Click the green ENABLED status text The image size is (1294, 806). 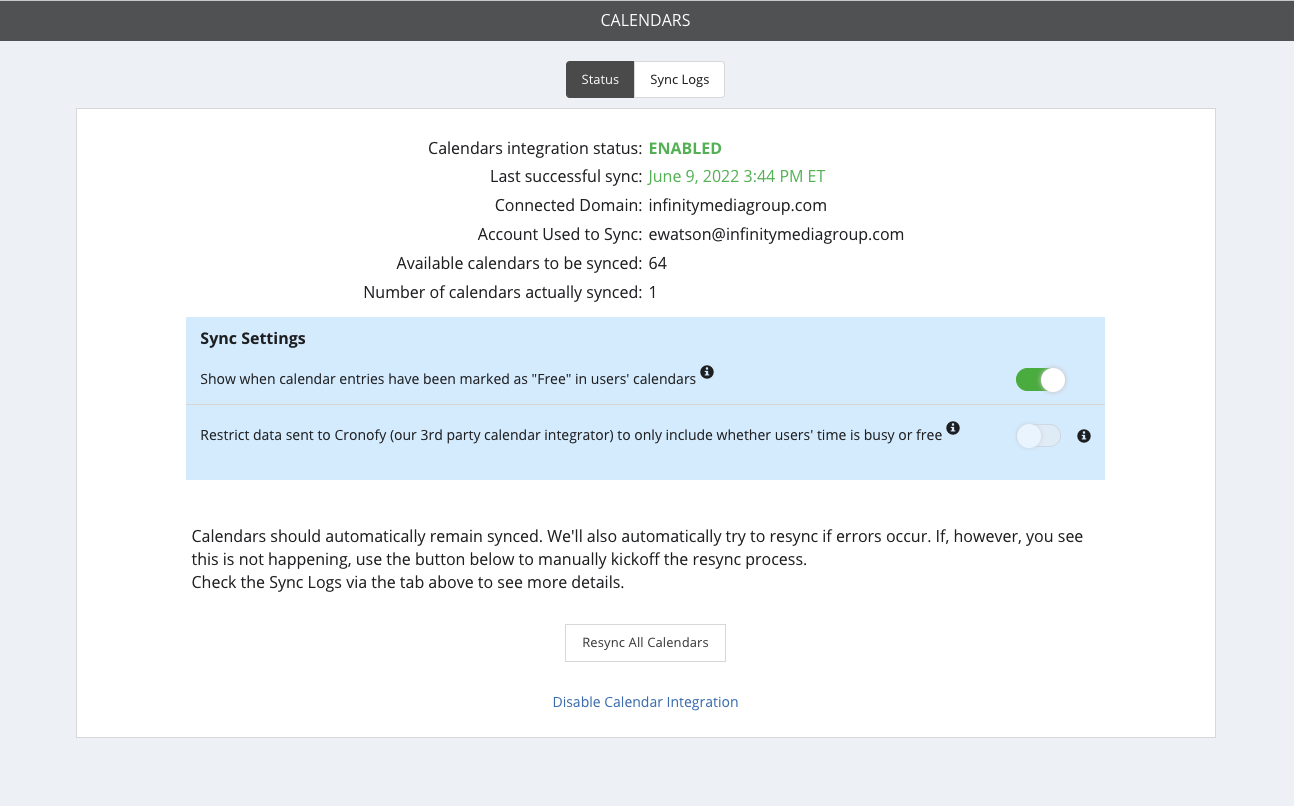pos(685,148)
